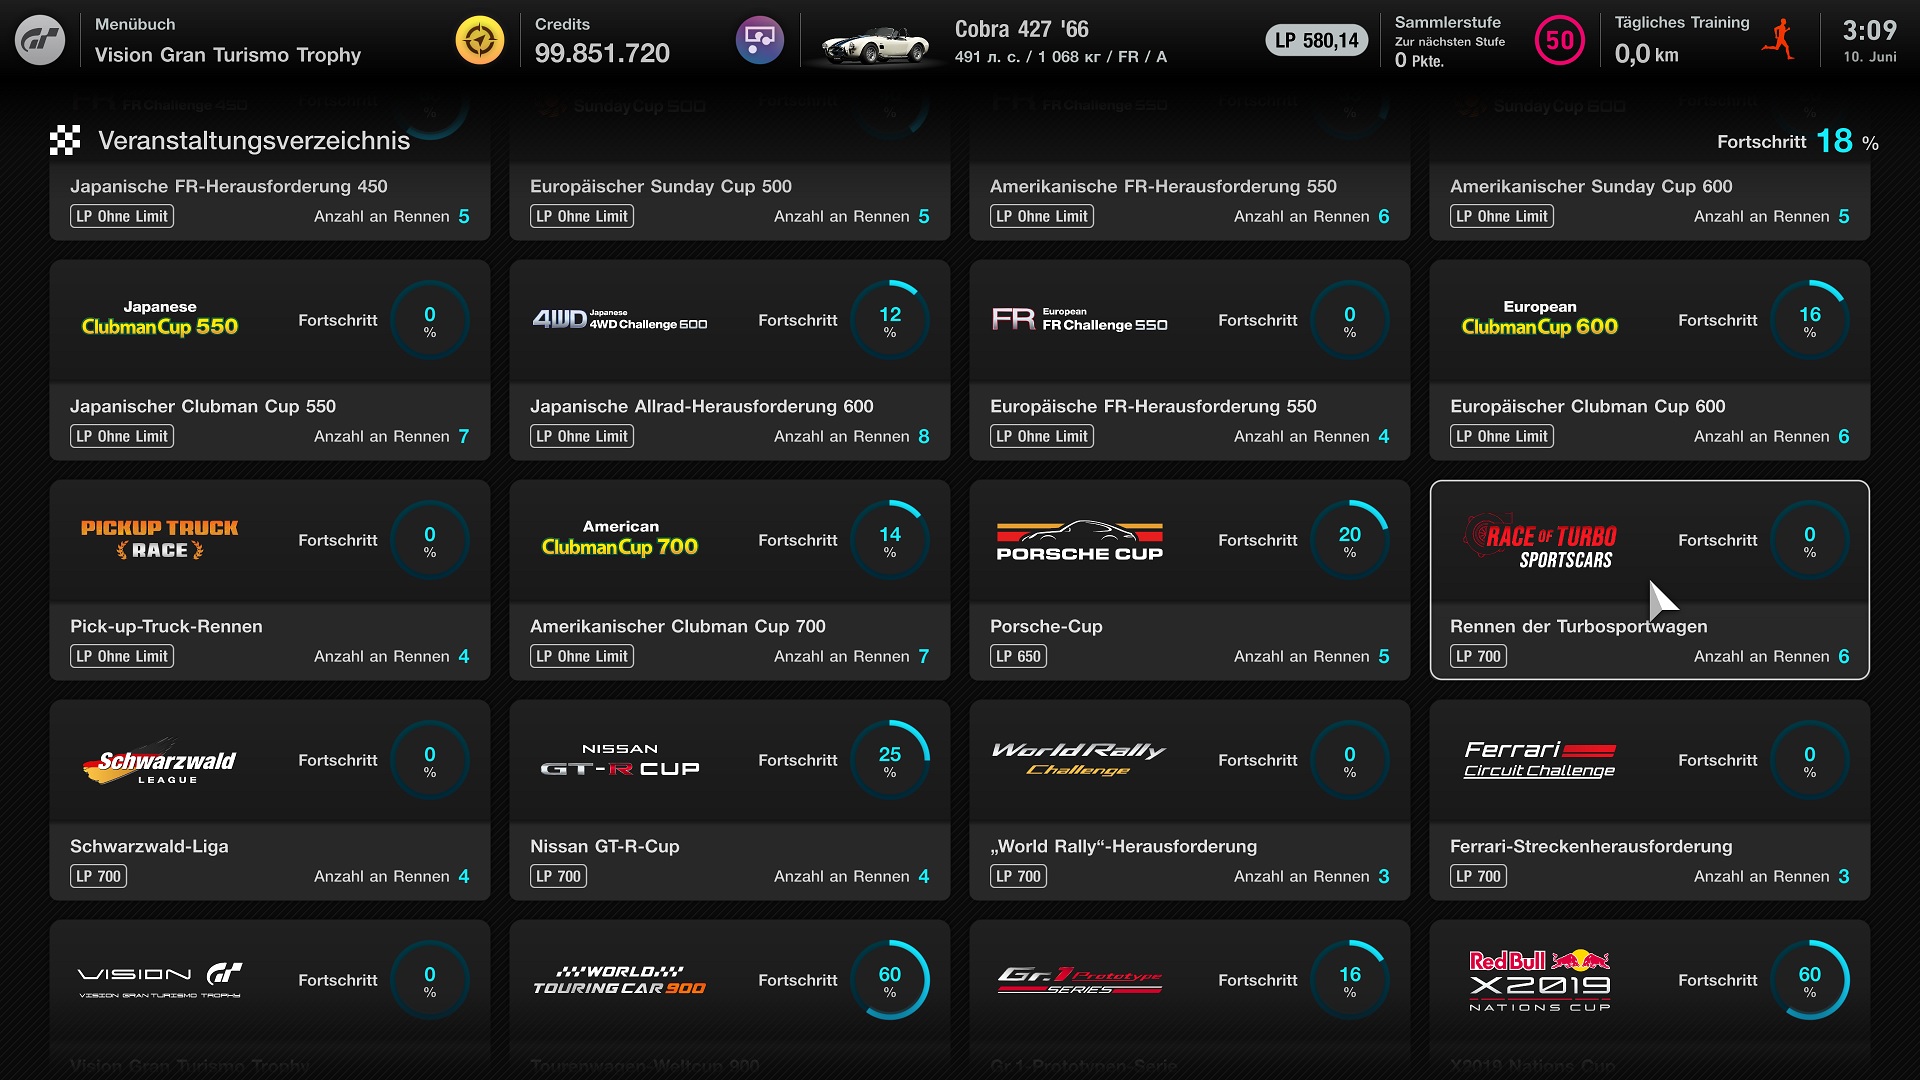The image size is (1920, 1080).
Task: Click World Touring Car 900 progress ring 60%
Action: click(889, 980)
